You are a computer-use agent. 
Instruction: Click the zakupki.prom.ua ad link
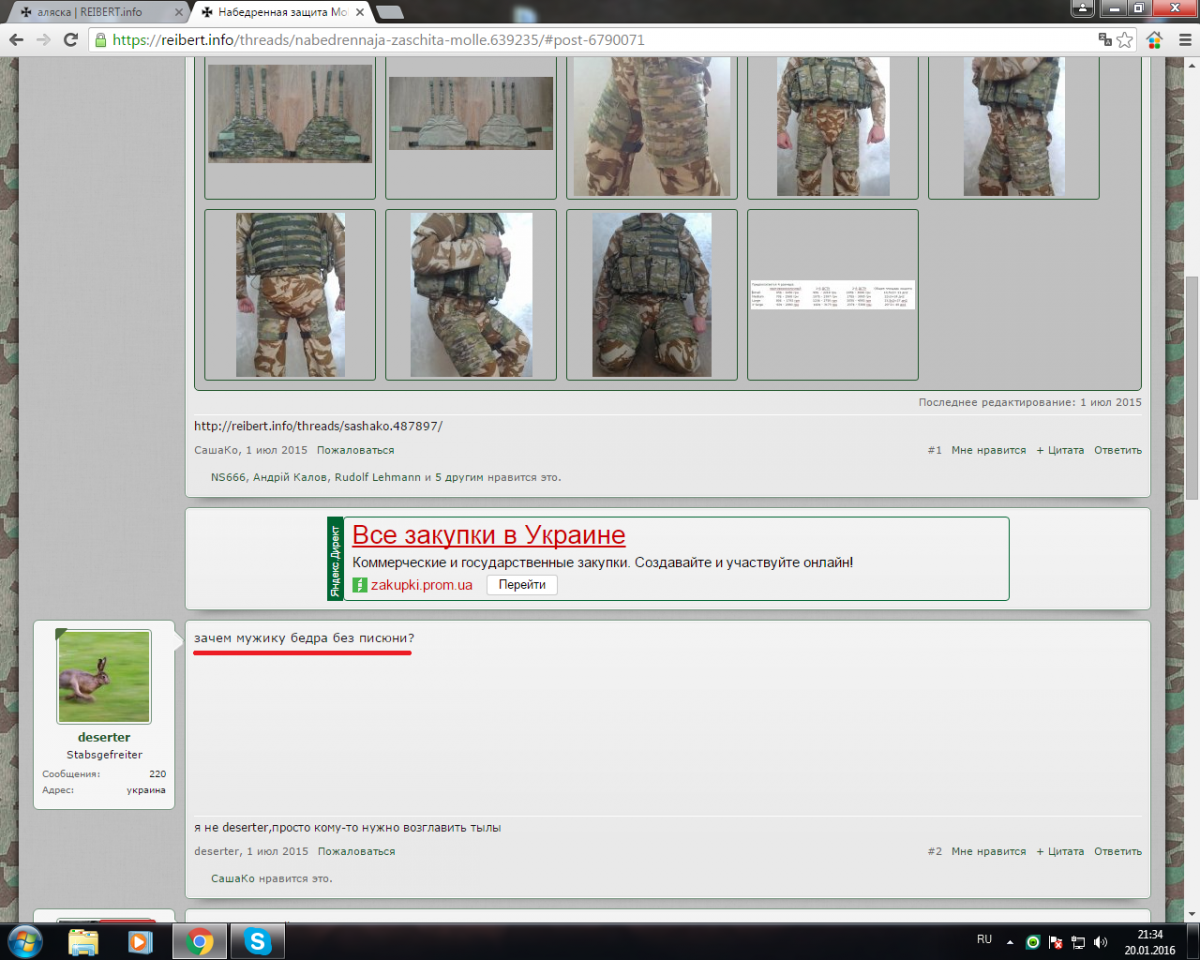tap(421, 585)
